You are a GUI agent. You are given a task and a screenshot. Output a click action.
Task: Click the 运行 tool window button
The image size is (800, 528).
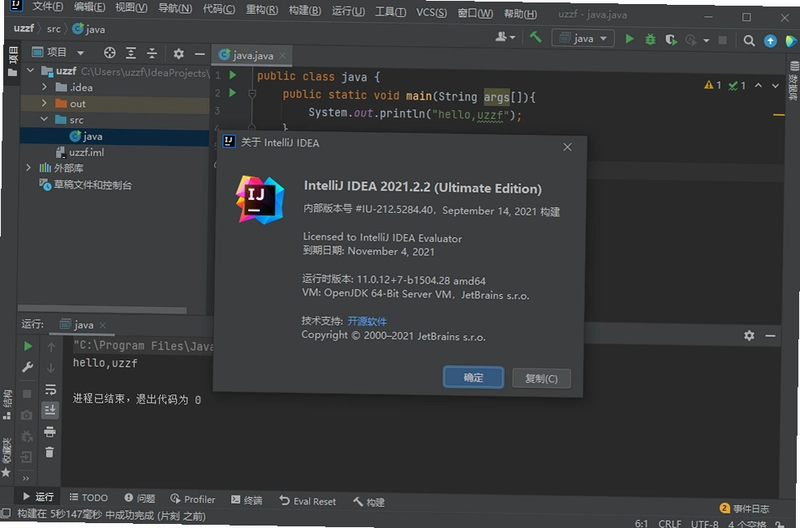click(x=38, y=496)
